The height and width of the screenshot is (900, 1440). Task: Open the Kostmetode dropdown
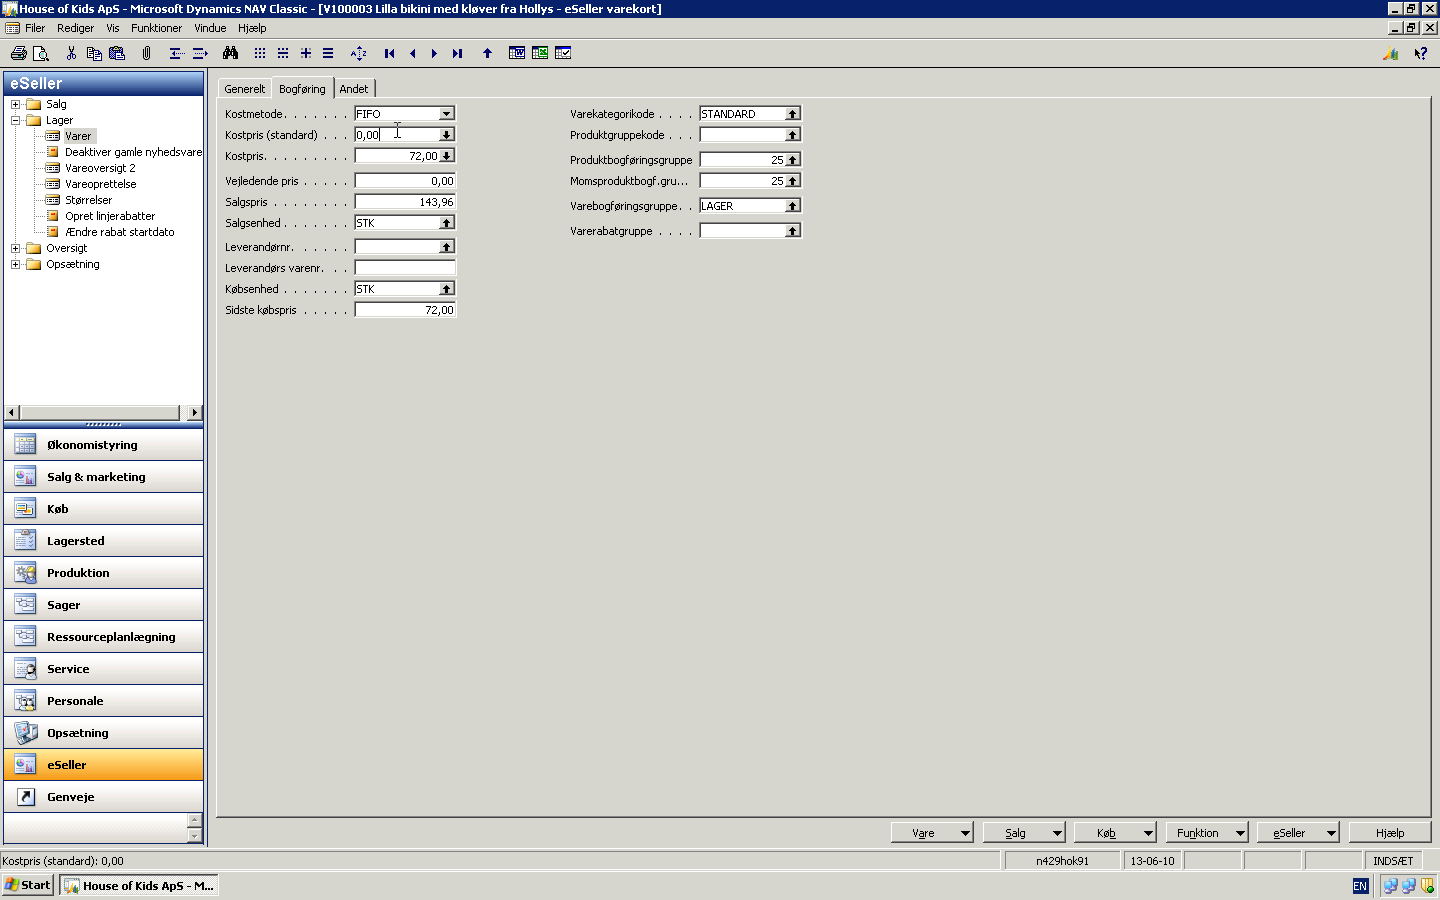tap(447, 114)
